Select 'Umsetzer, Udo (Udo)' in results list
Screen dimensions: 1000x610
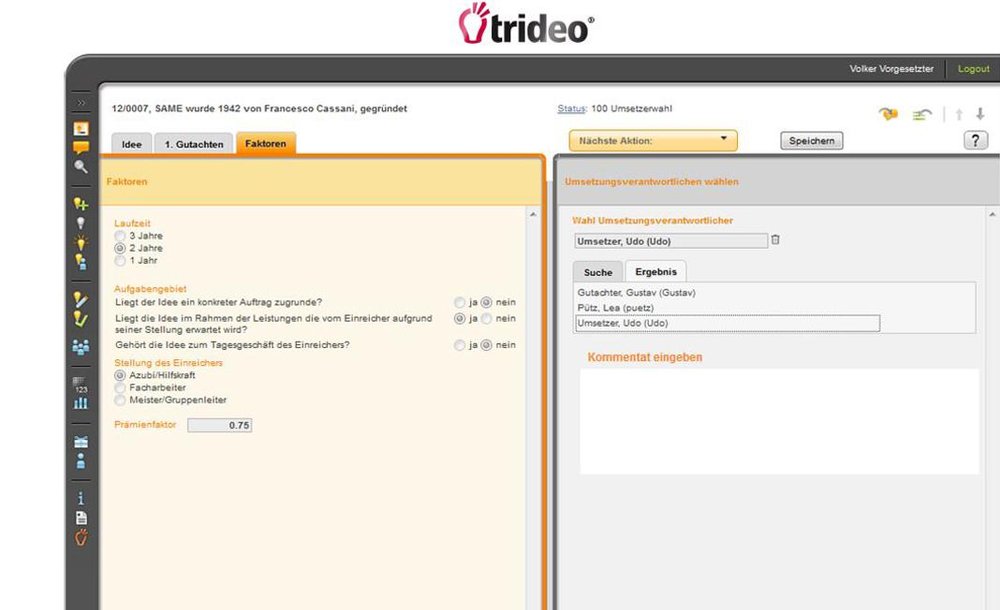tap(727, 324)
